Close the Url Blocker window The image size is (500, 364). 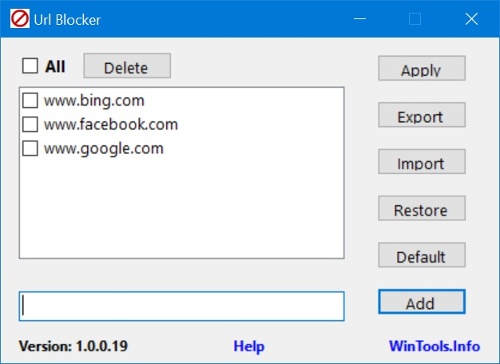pyautogui.click(x=472, y=19)
